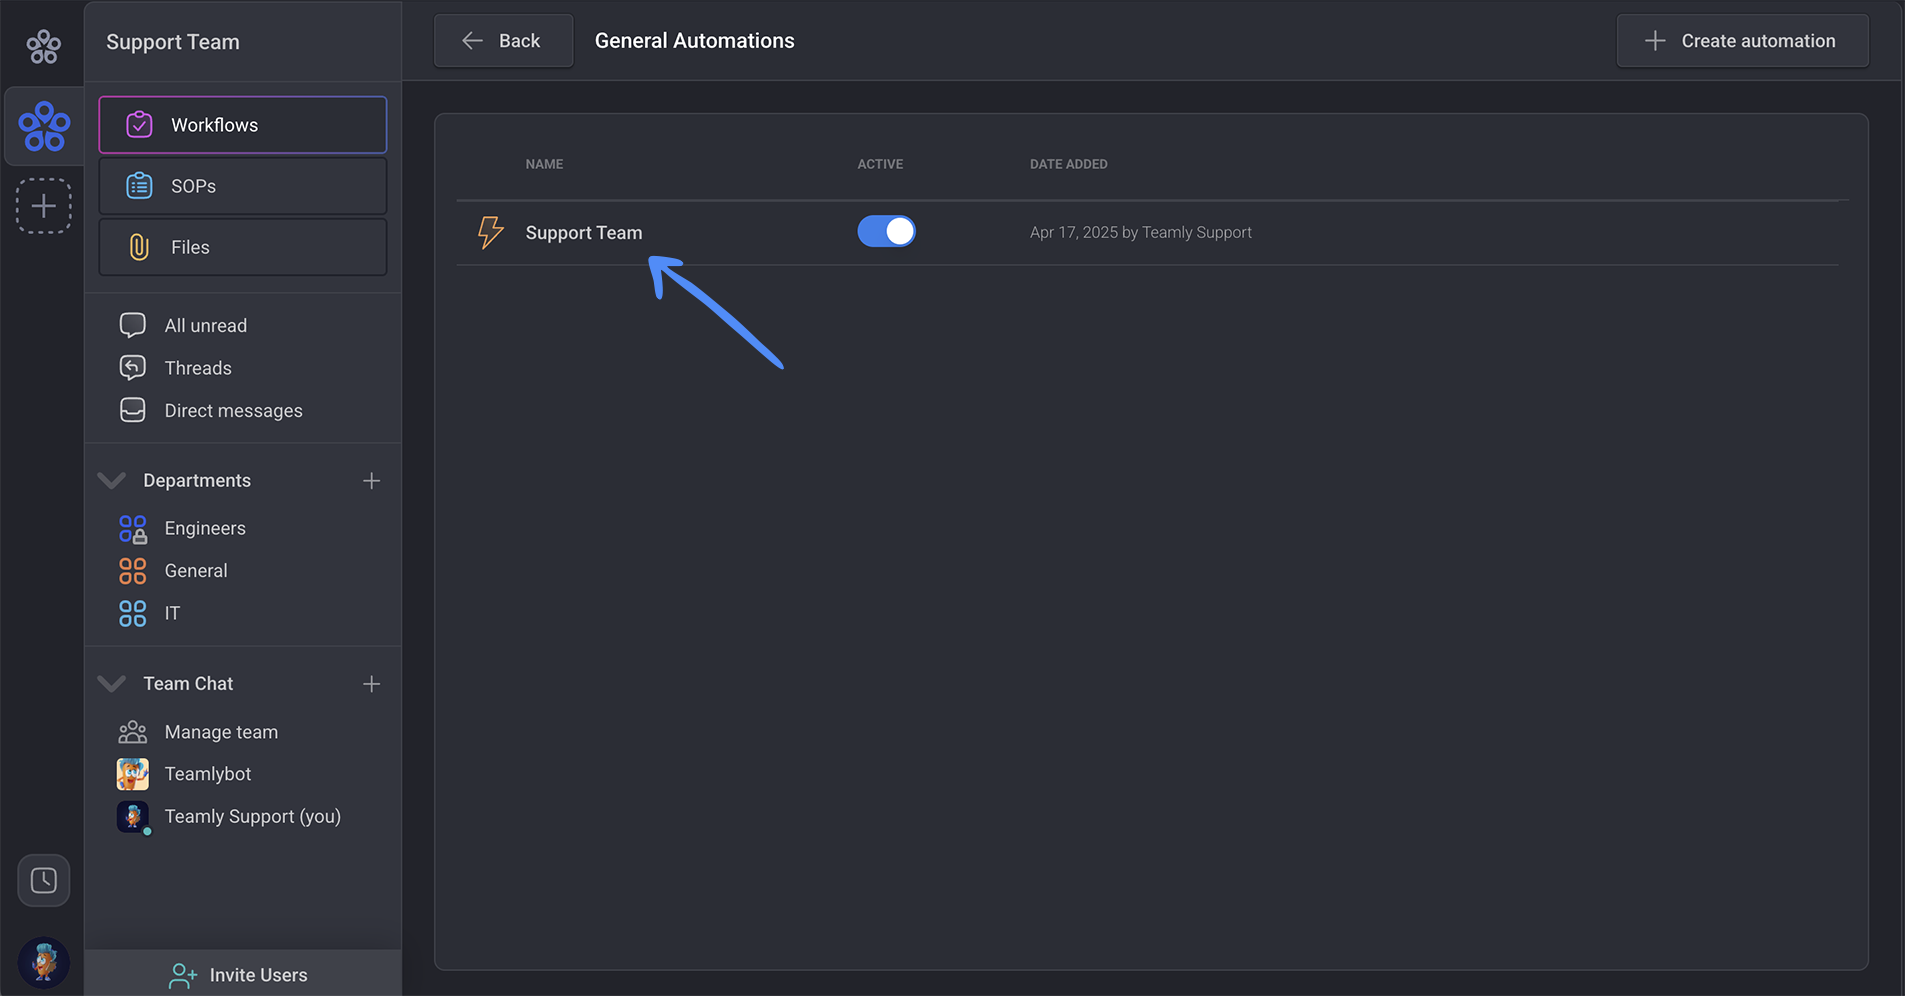
Task: Click the Support Team workspace title
Action: [173, 42]
